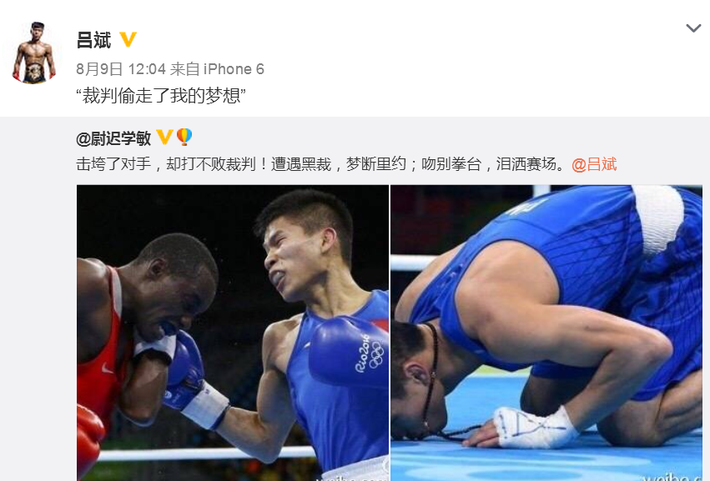Expand the post options chevron menu
The height and width of the screenshot is (481, 710).
[x=693, y=29]
